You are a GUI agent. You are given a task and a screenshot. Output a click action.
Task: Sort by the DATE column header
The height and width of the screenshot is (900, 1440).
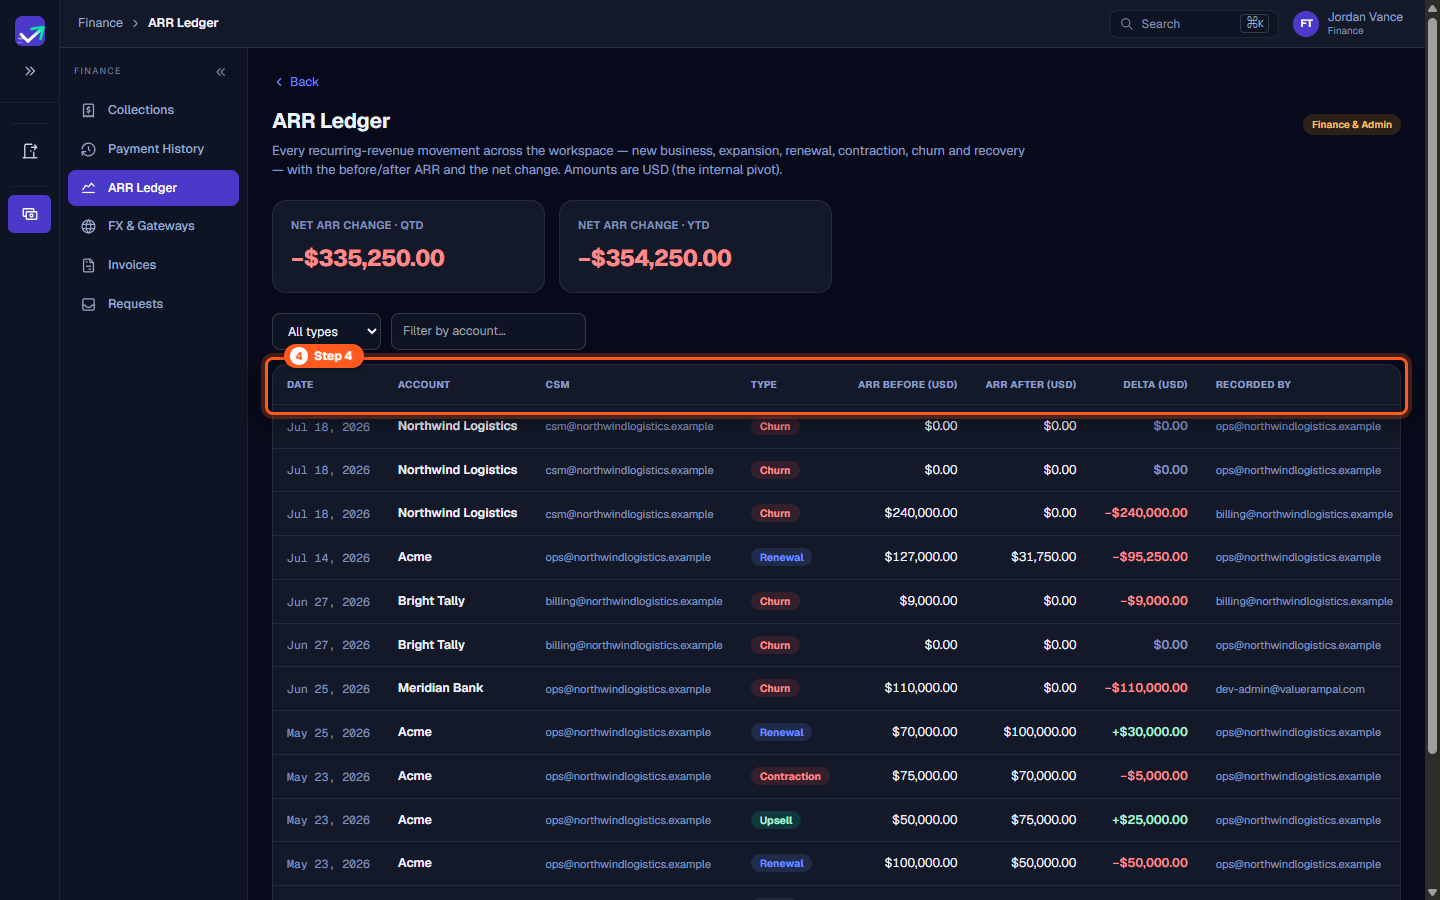[x=300, y=385]
